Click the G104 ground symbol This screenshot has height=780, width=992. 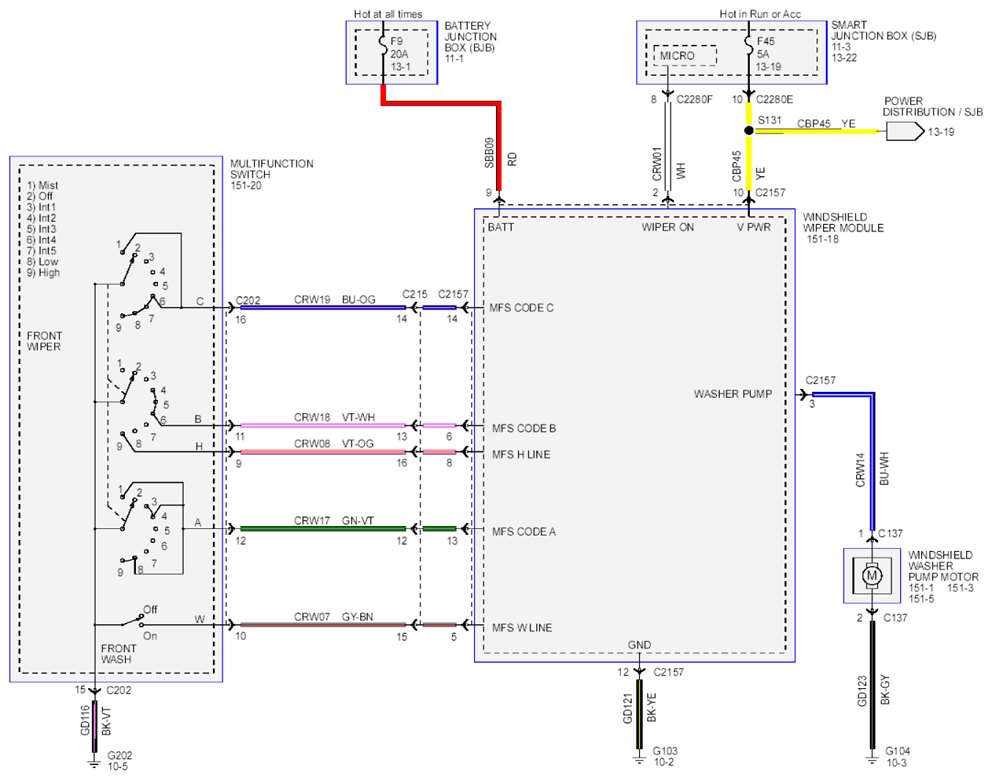pyautogui.click(x=872, y=759)
